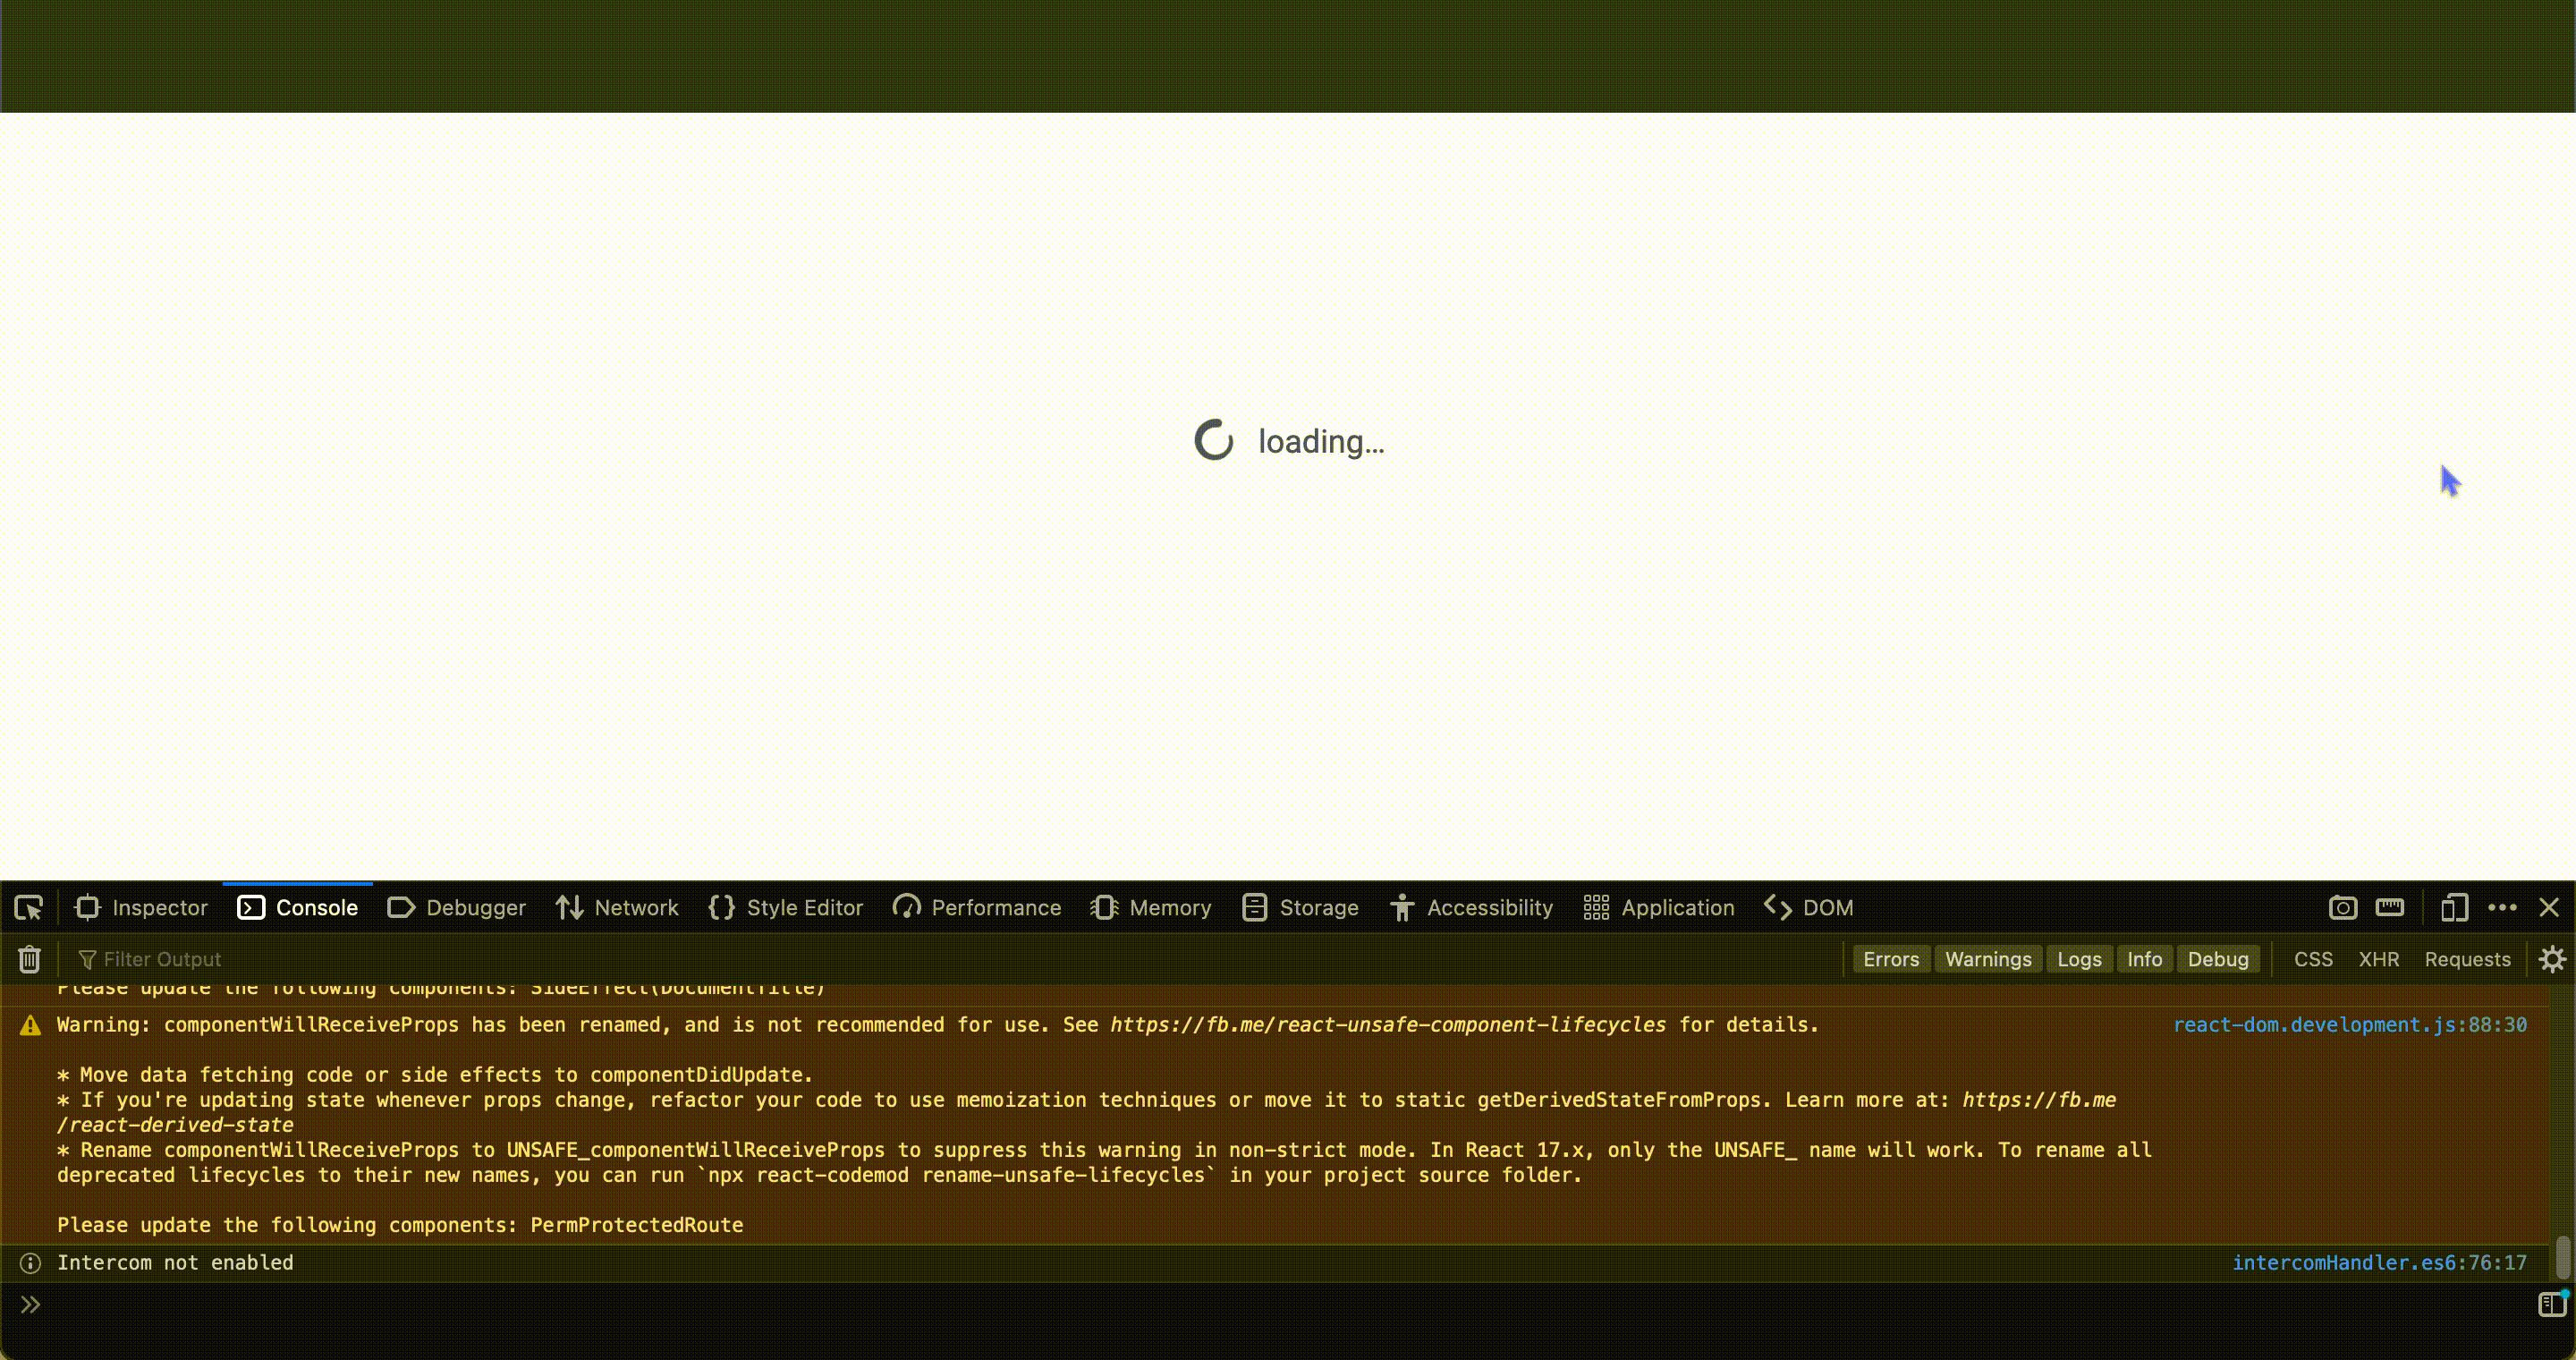This screenshot has width=2576, height=1360.
Task: Open the Accessibility panel
Action: 1471,907
